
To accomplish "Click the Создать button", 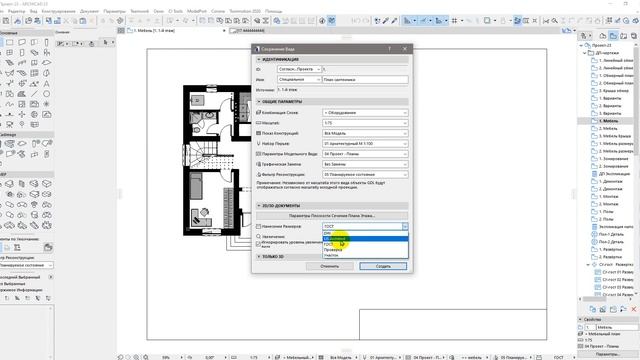I will point(383,266).
